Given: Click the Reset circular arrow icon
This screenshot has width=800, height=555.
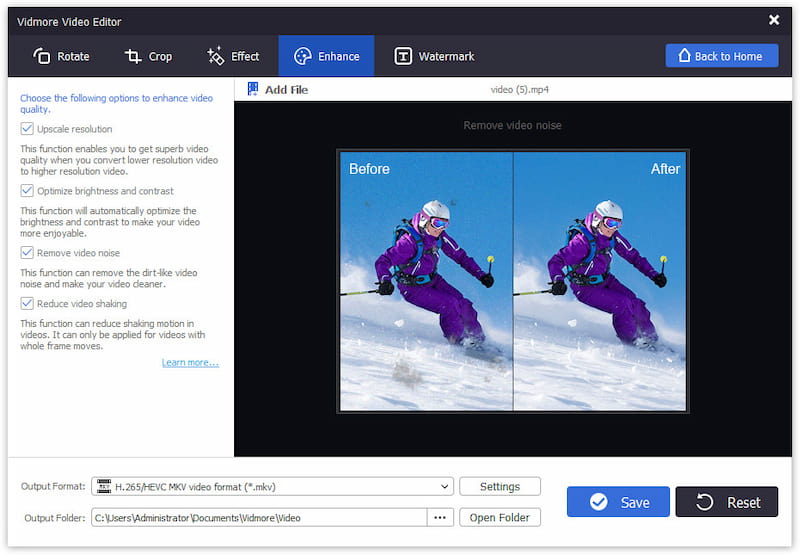Looking at the screenshot, I should tap(706, 502).
